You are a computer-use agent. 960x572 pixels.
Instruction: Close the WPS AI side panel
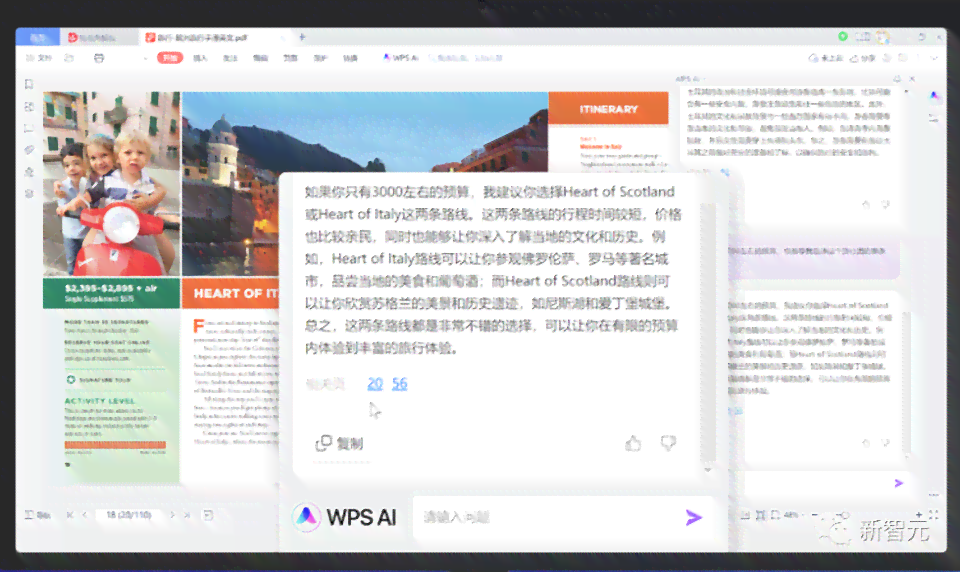tap(912, 79)
